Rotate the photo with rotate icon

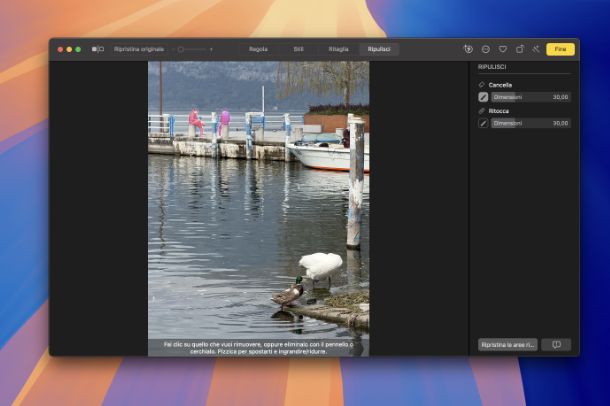click(519, 49)
